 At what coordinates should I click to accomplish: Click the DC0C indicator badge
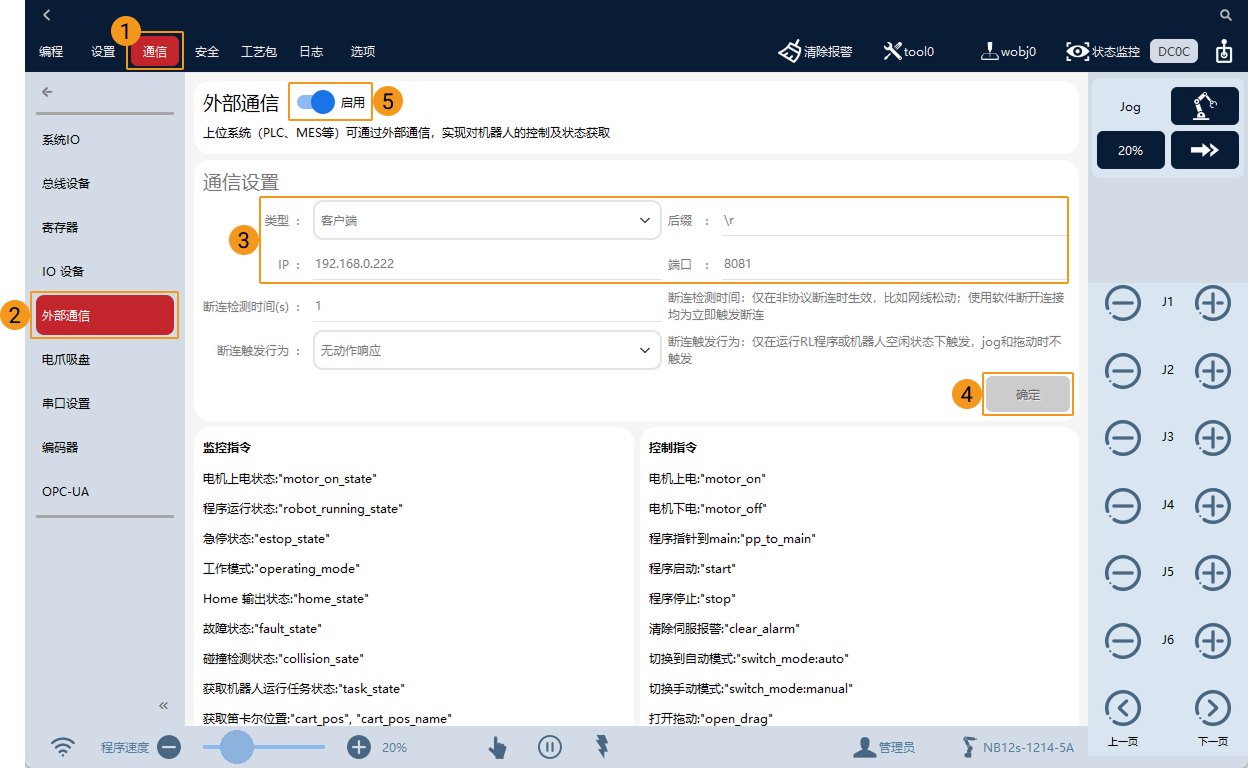click(1174, 51)
